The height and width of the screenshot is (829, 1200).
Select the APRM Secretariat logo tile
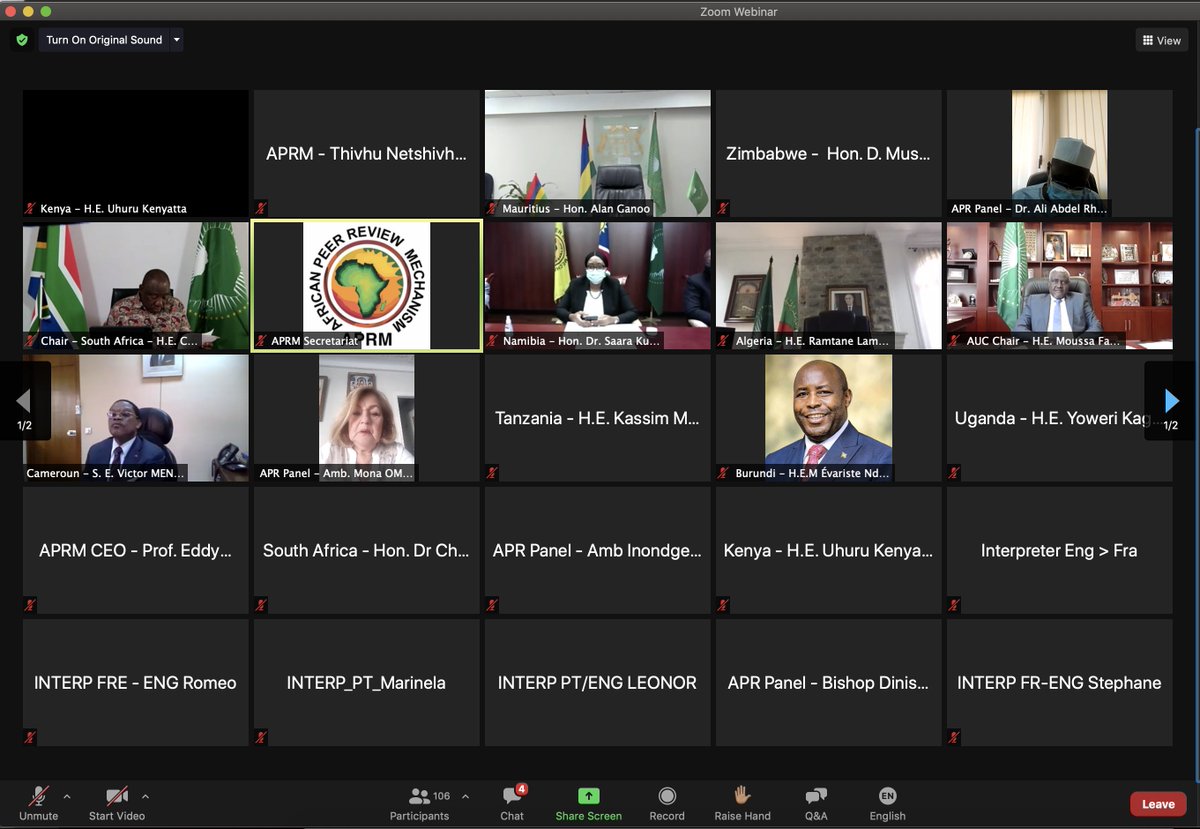366,286
